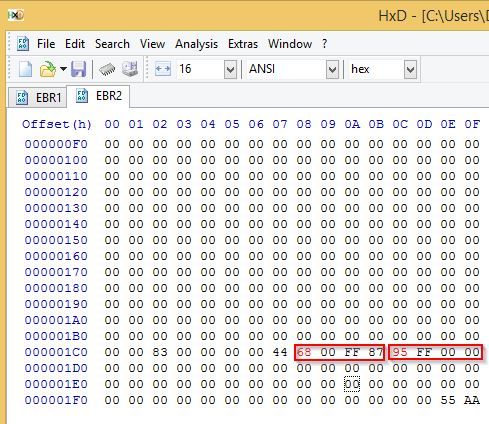Open the hex offset base dropdown
This screenshot has height=424, width=489.
(410, 69)
